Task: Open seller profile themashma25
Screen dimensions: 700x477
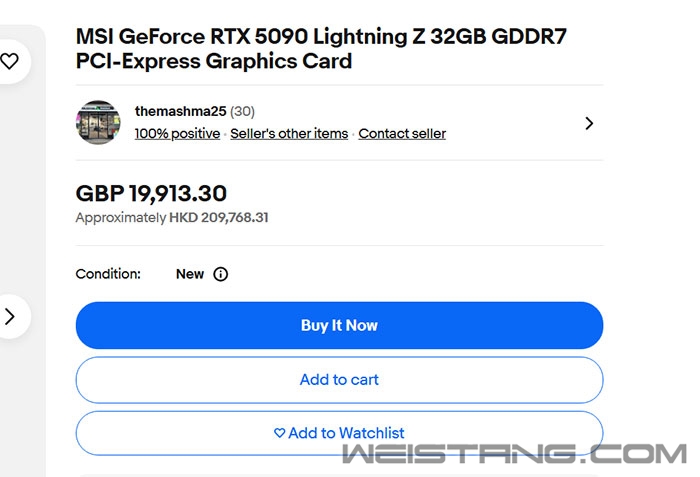Action: tap(181, 111)
